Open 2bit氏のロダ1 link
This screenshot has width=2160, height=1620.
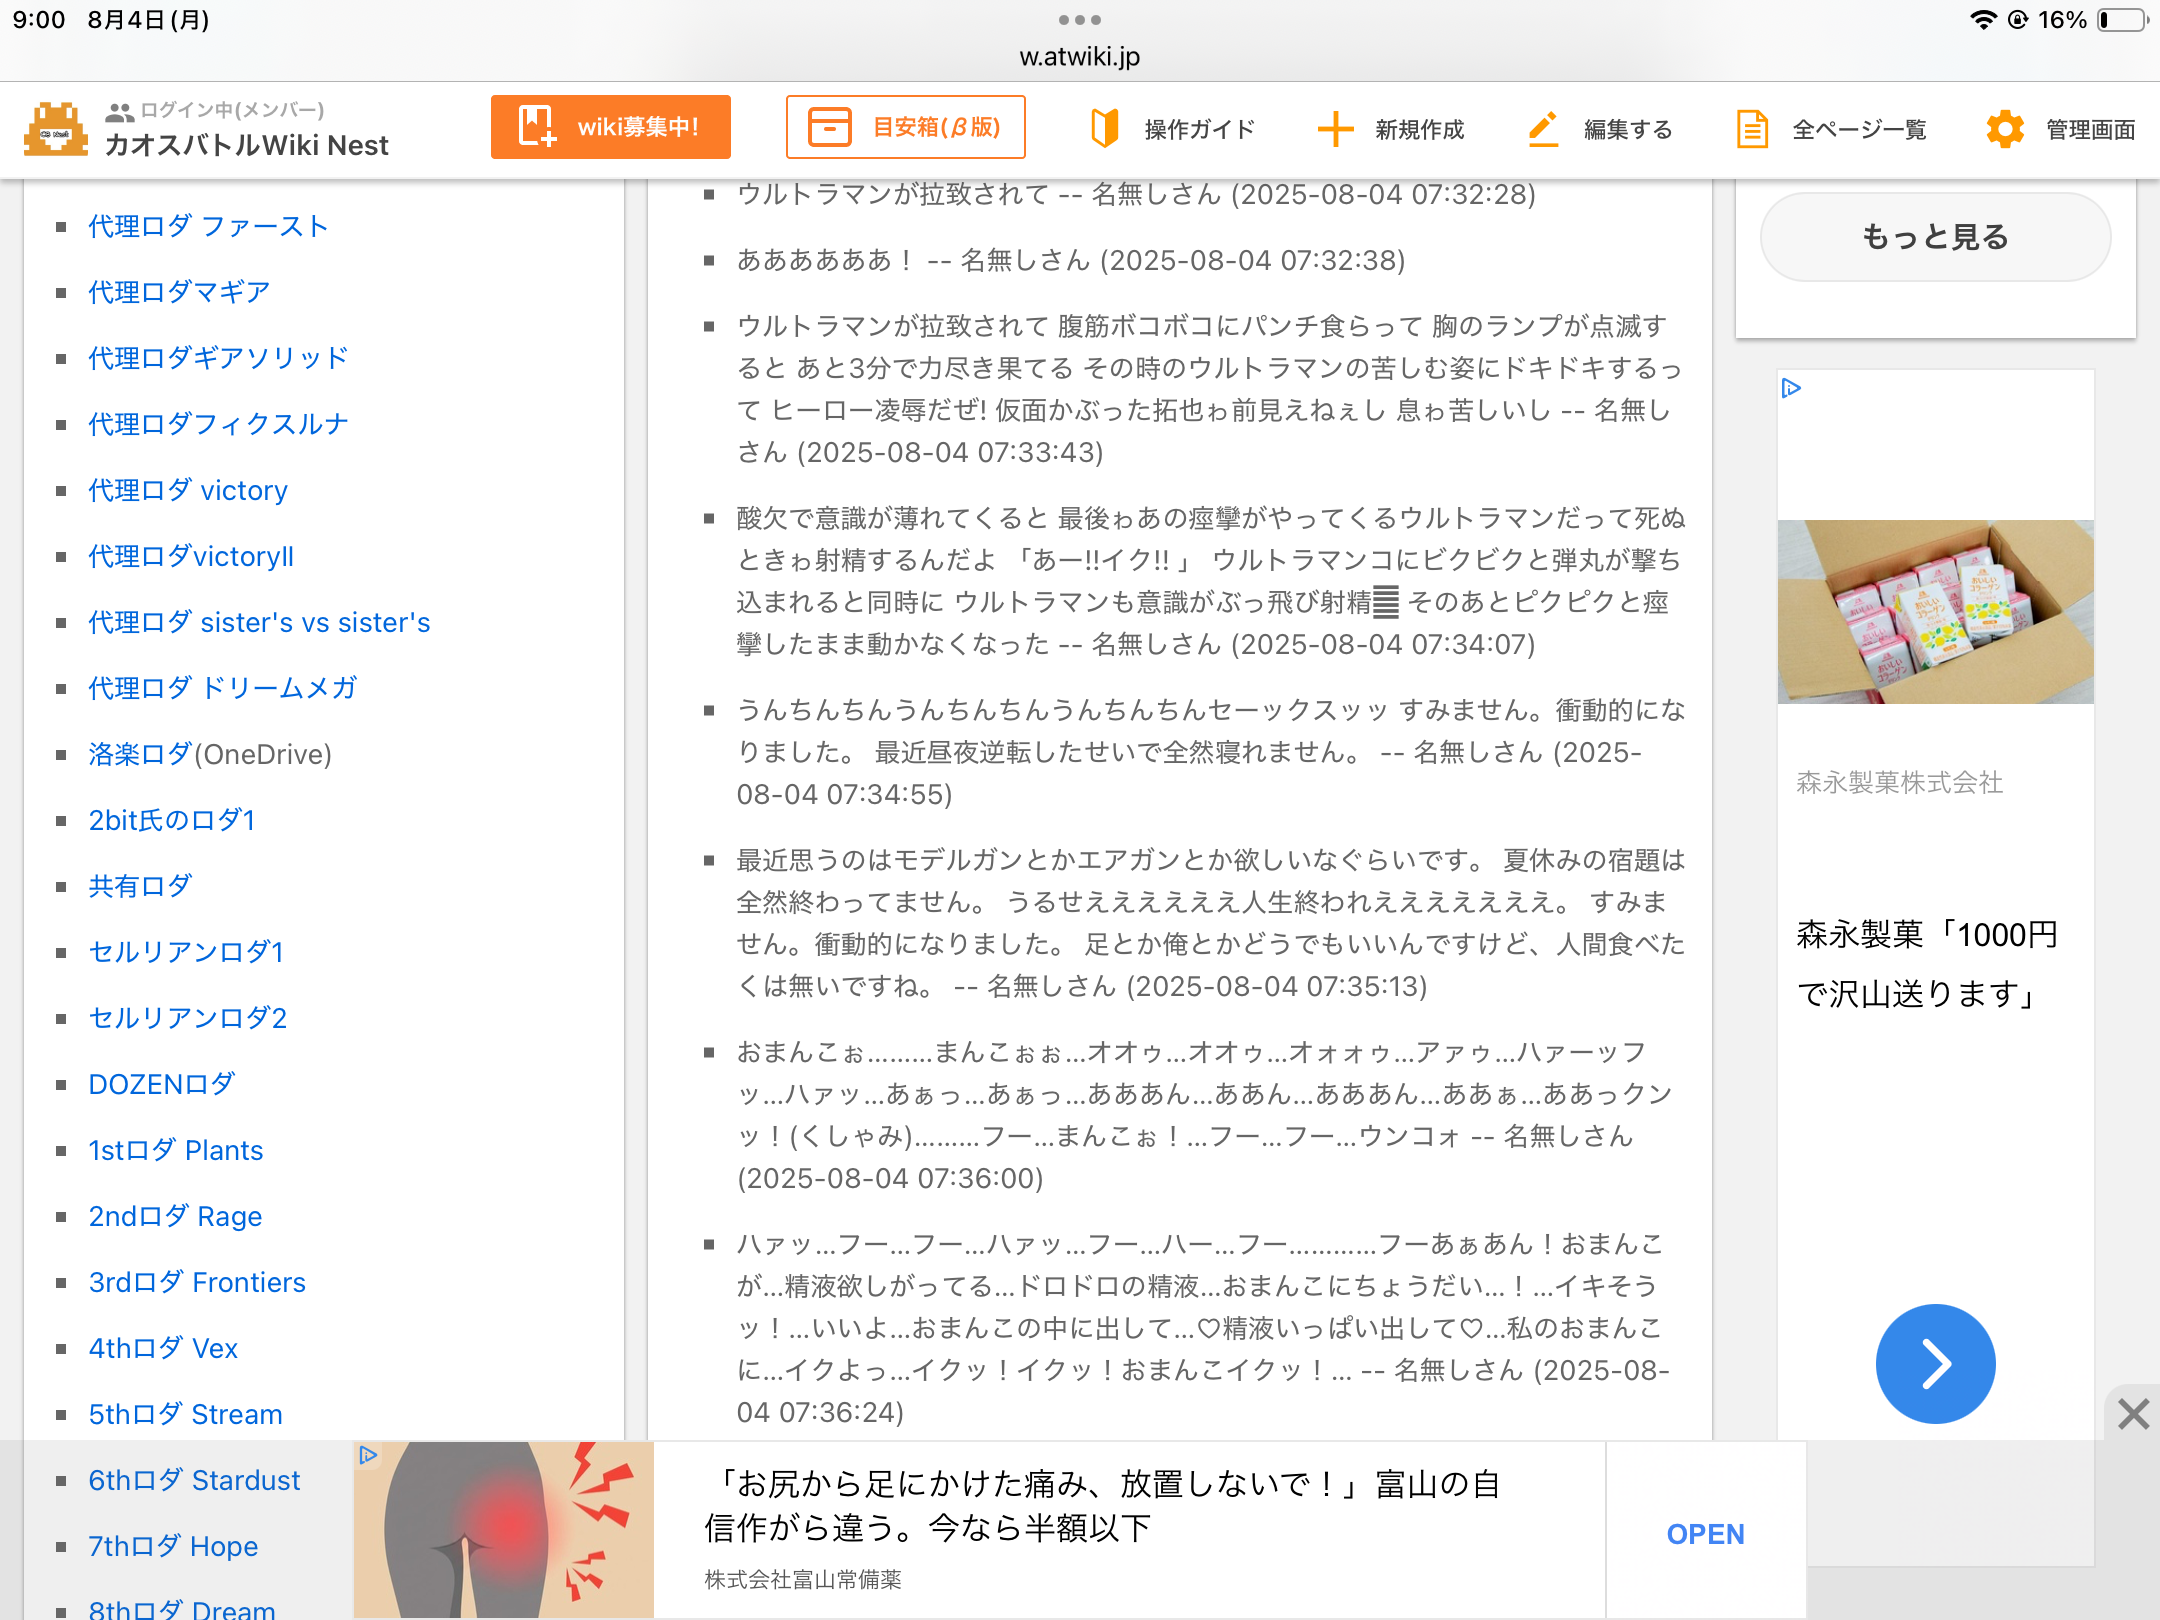[172, 820]
